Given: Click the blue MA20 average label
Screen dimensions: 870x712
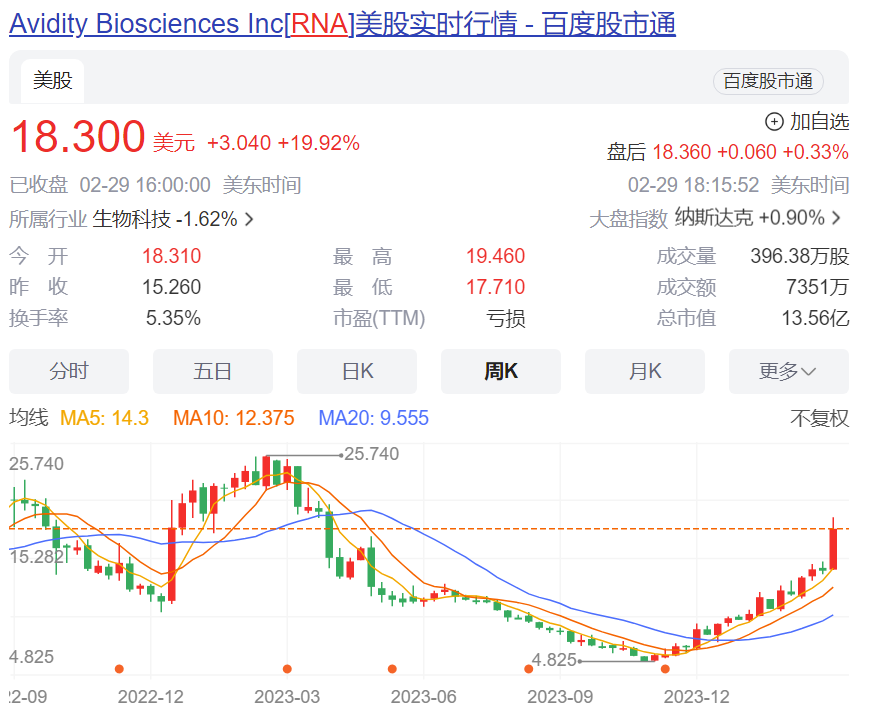Looking at the screenshot, I should click(x=373, y=418).
